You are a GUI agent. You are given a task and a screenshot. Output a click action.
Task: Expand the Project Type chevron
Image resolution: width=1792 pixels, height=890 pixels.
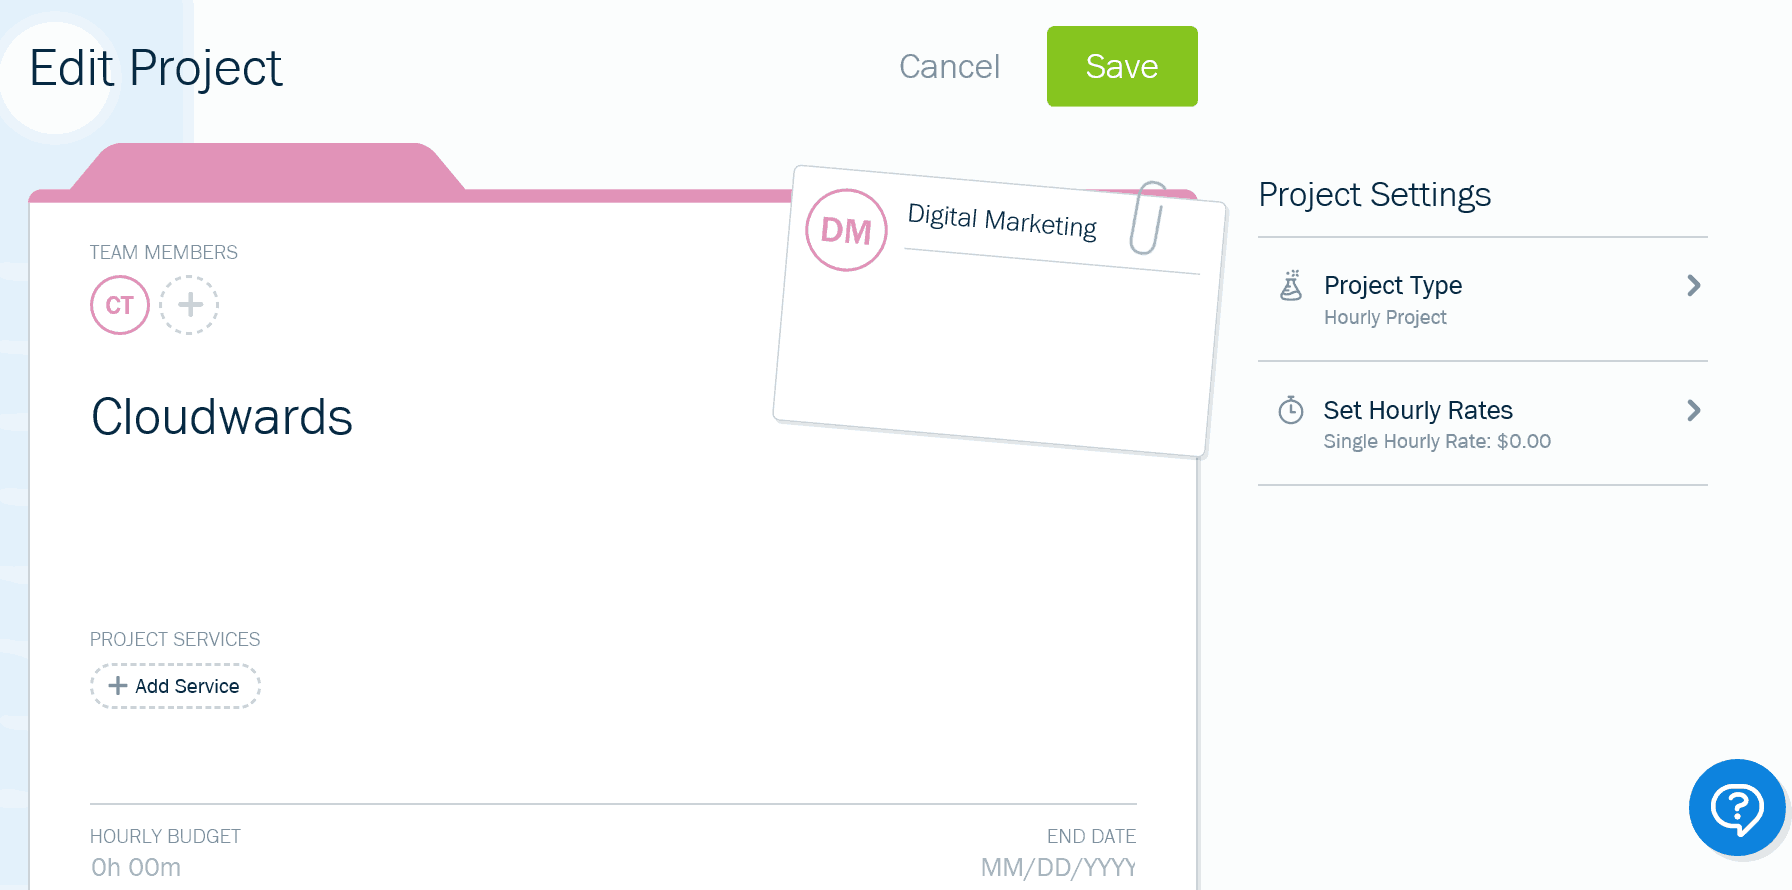(x=1693, y=286)
